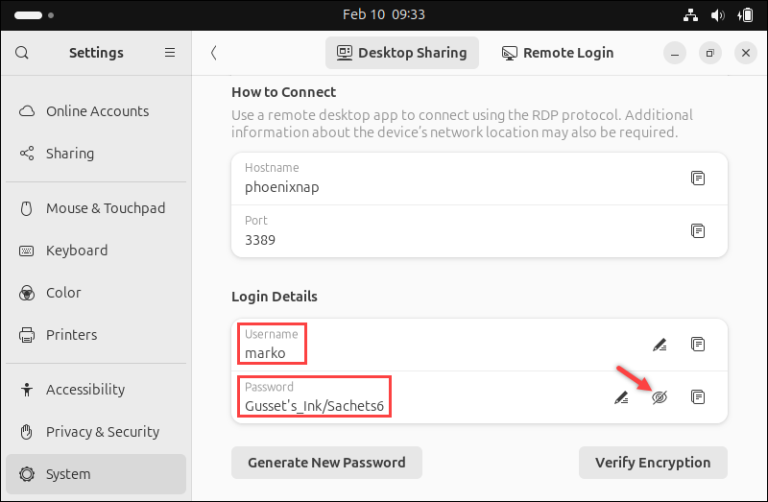The image size is (768, 502).
Task: Open the system status menu
Action: pos(718,15)
